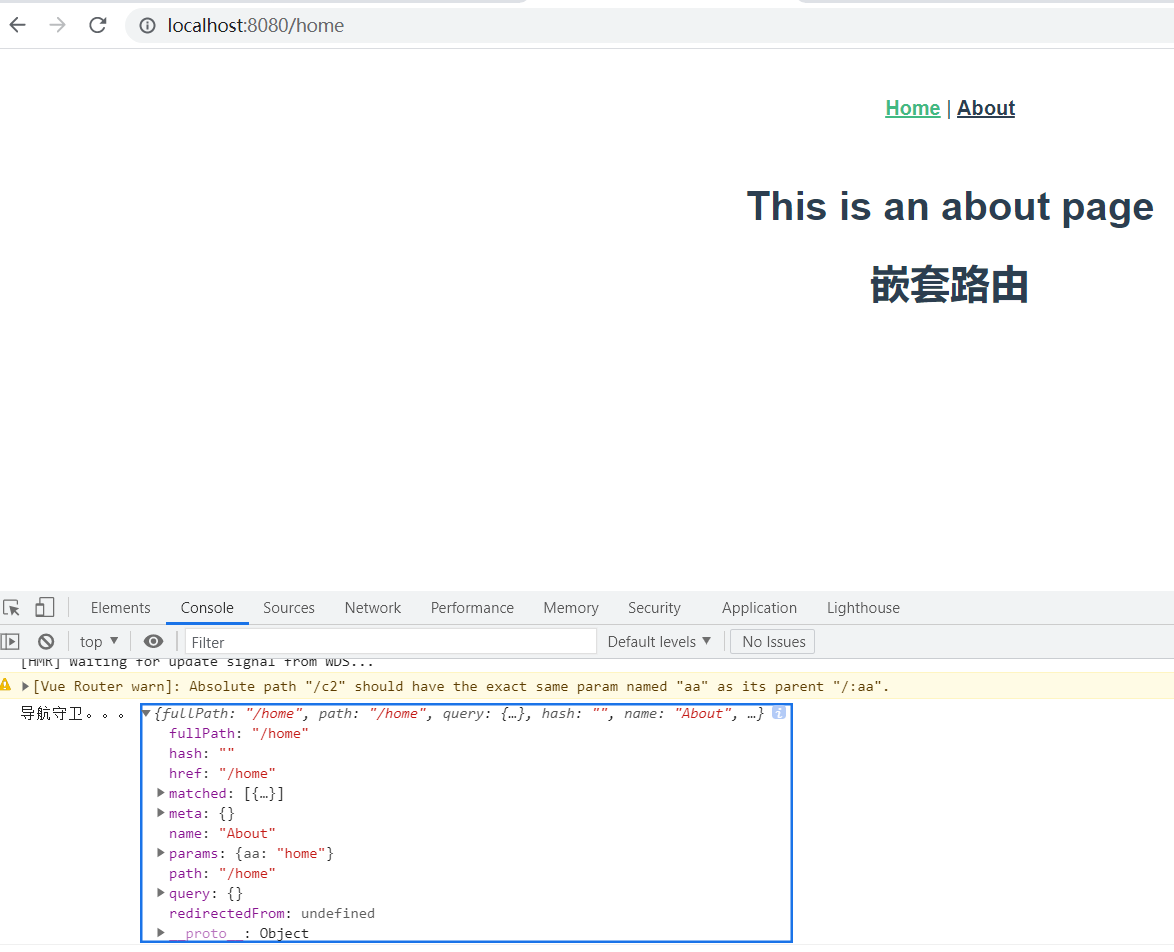1174x952 pixels.
Task: Open the About link
Action: [985, 108]
